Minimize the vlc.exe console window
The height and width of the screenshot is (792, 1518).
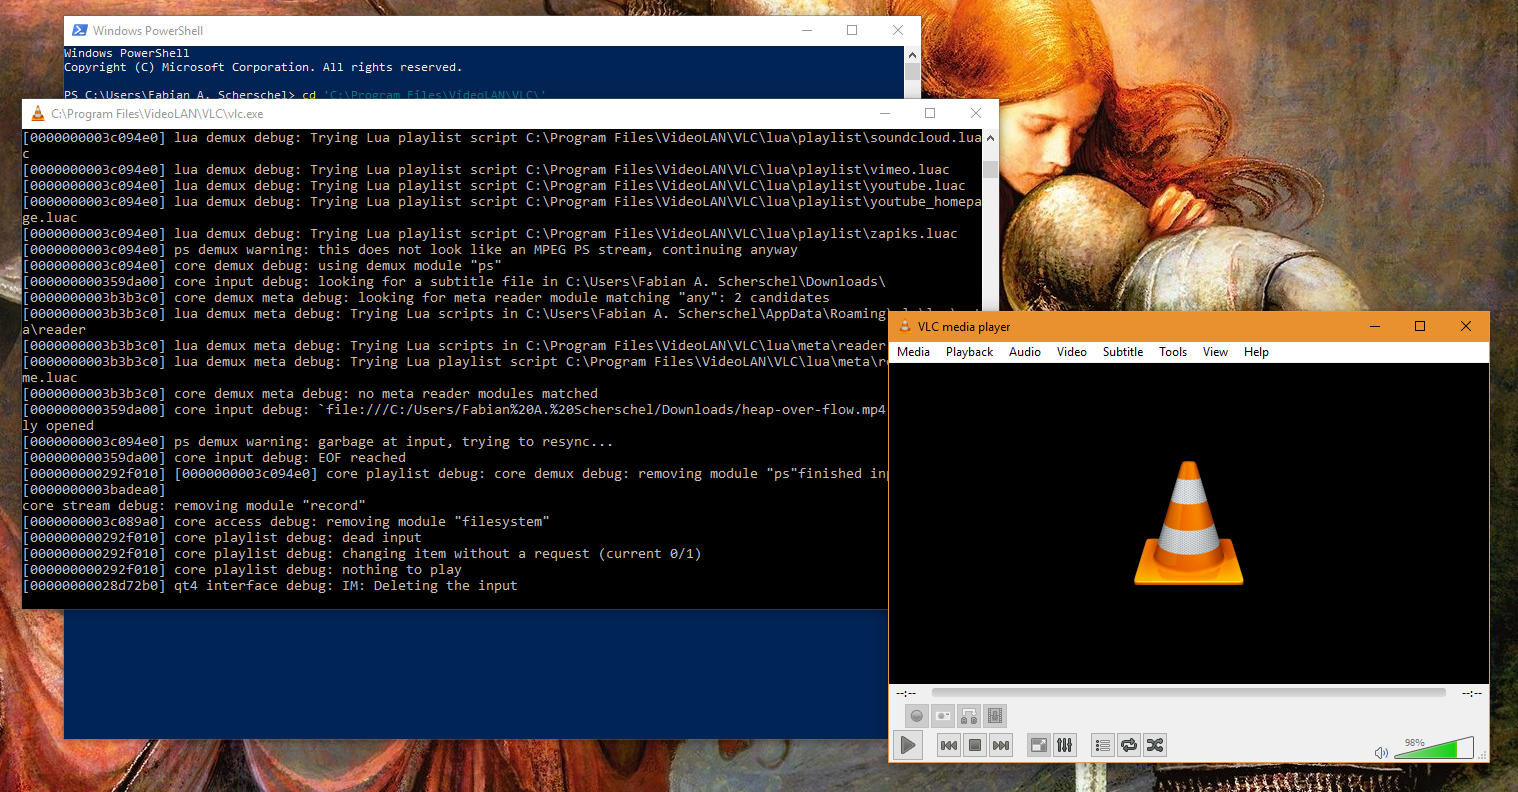884,114
